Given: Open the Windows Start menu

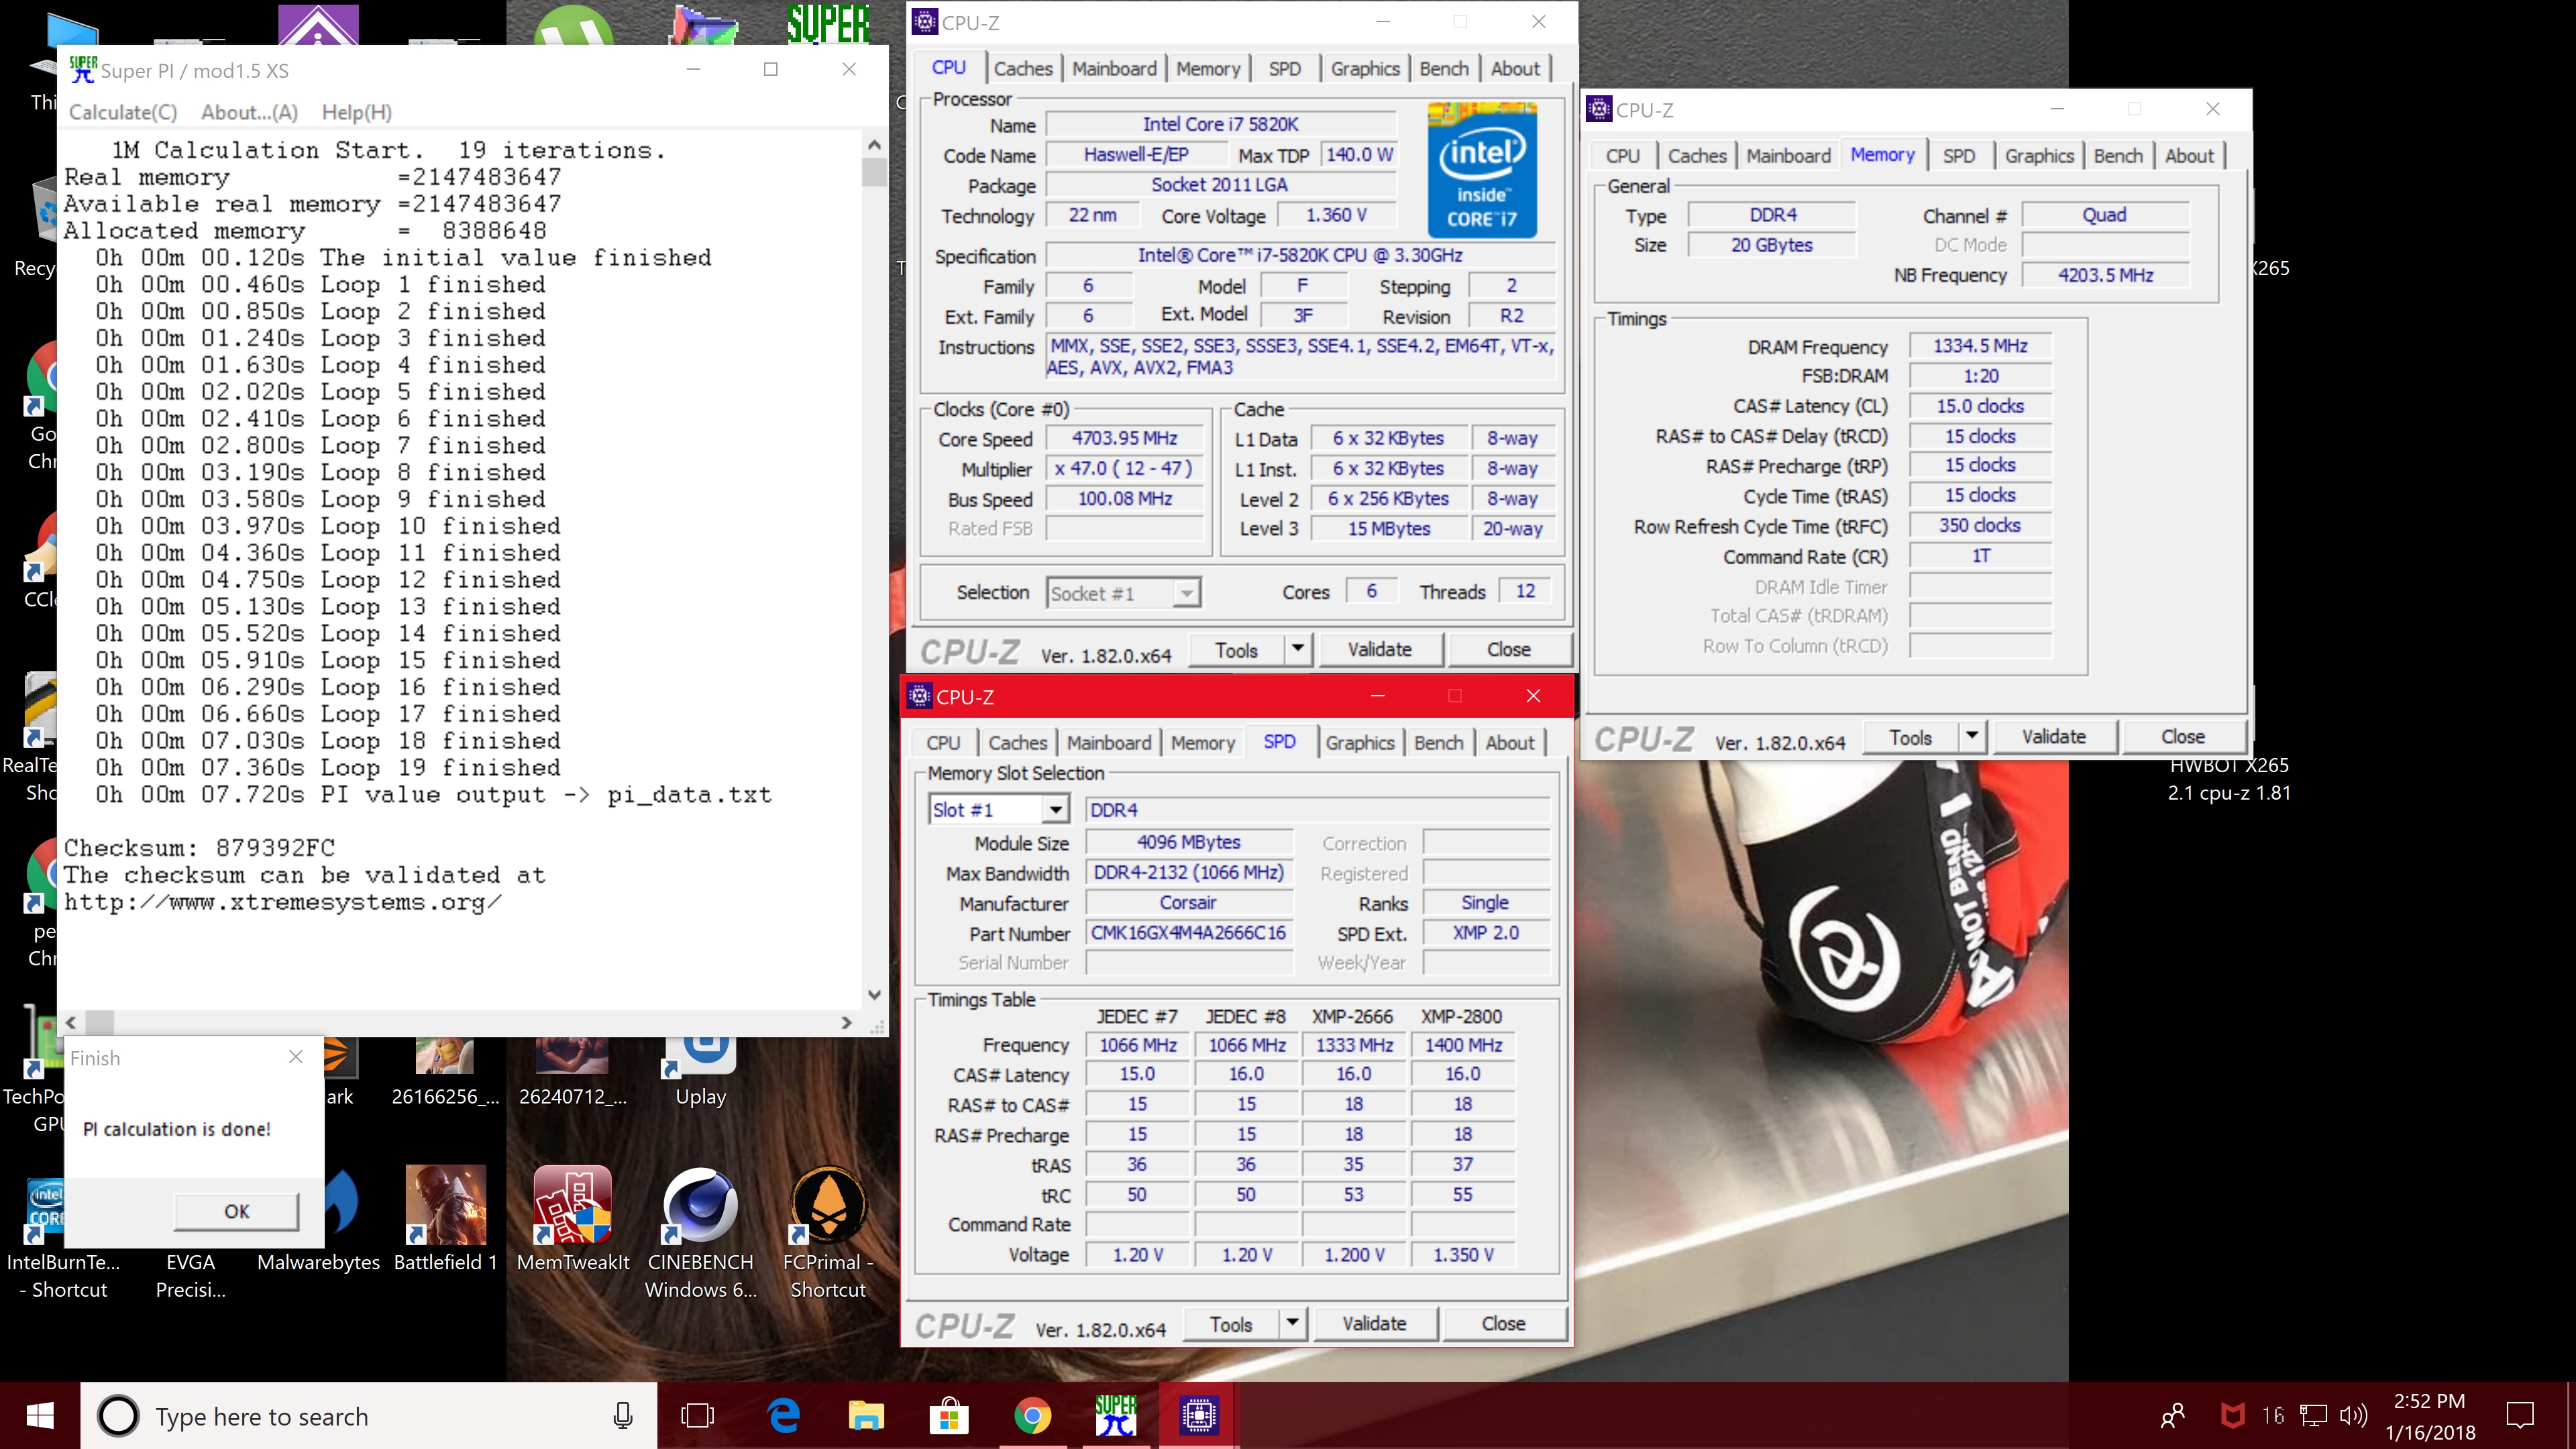Looking at the screenshot, I should pos(40,1416).
